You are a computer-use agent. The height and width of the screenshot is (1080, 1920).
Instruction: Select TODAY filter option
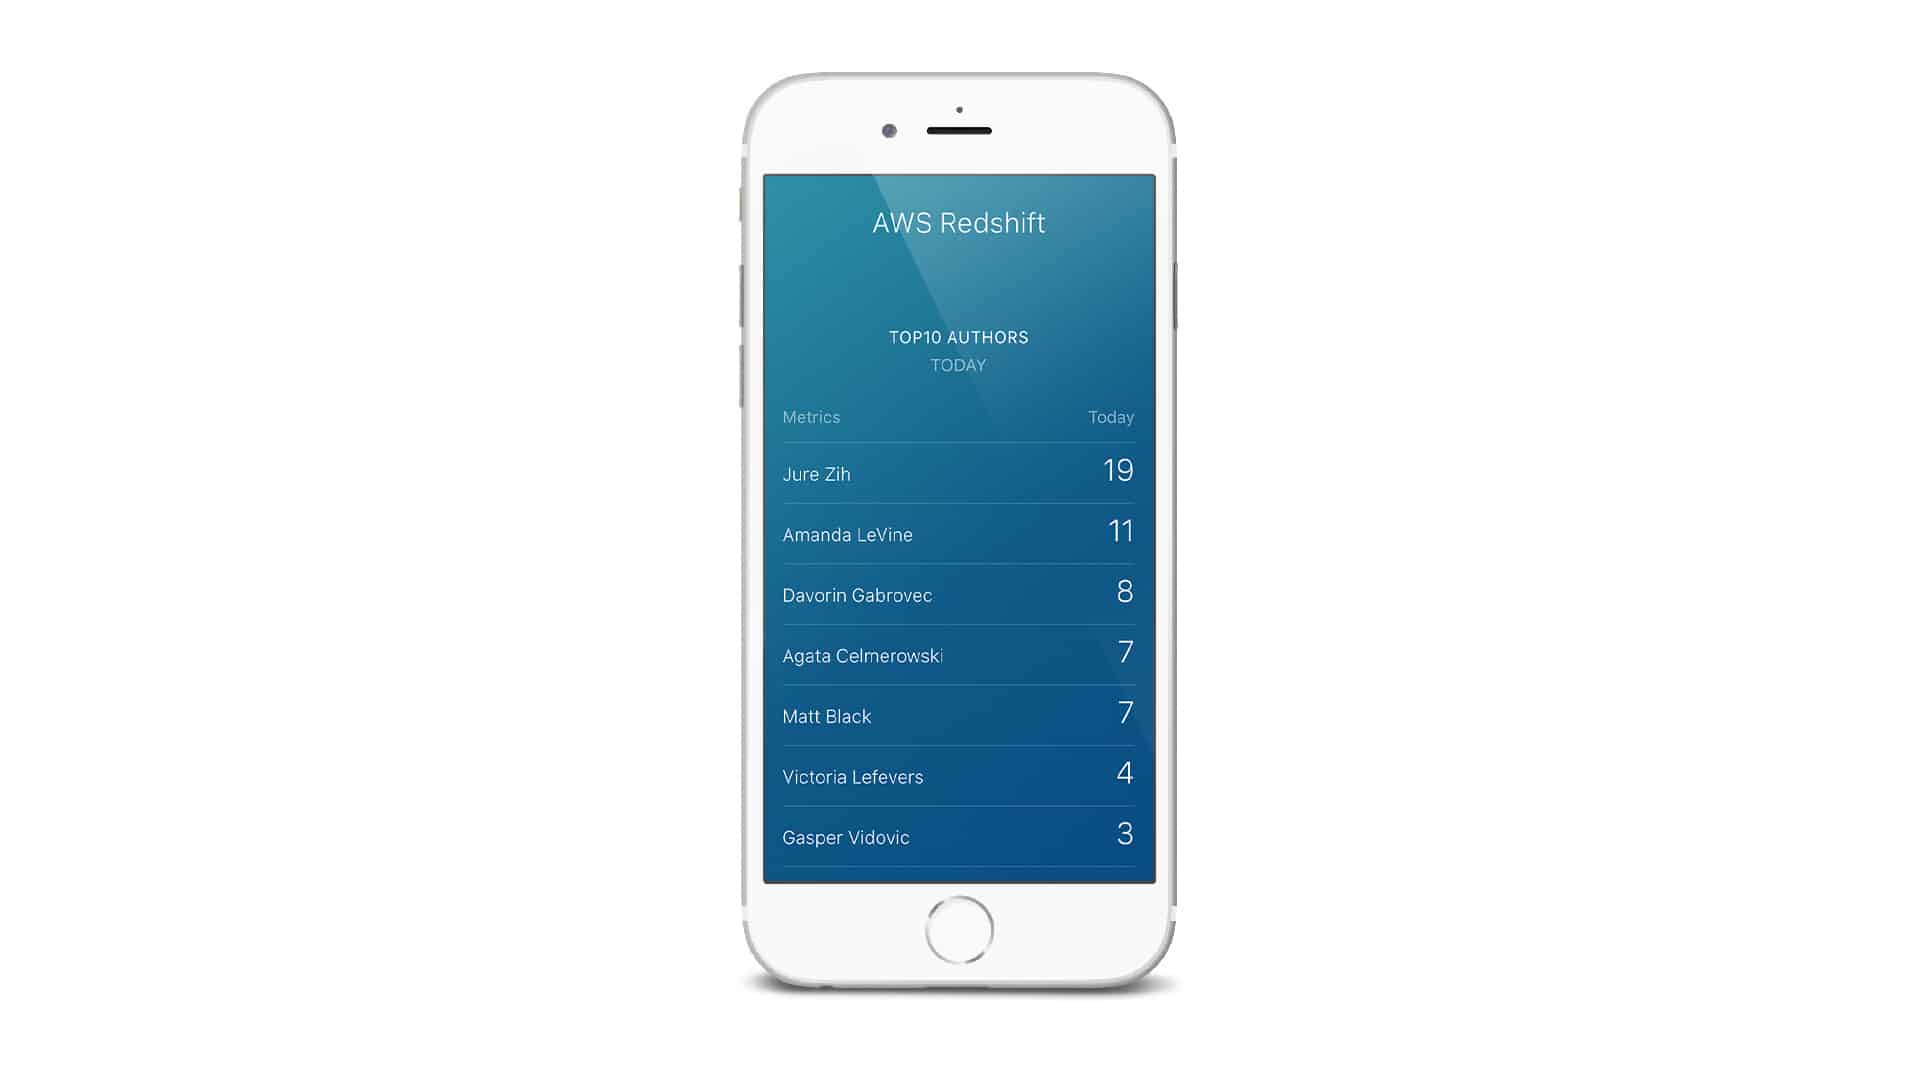tap(959, 364)
